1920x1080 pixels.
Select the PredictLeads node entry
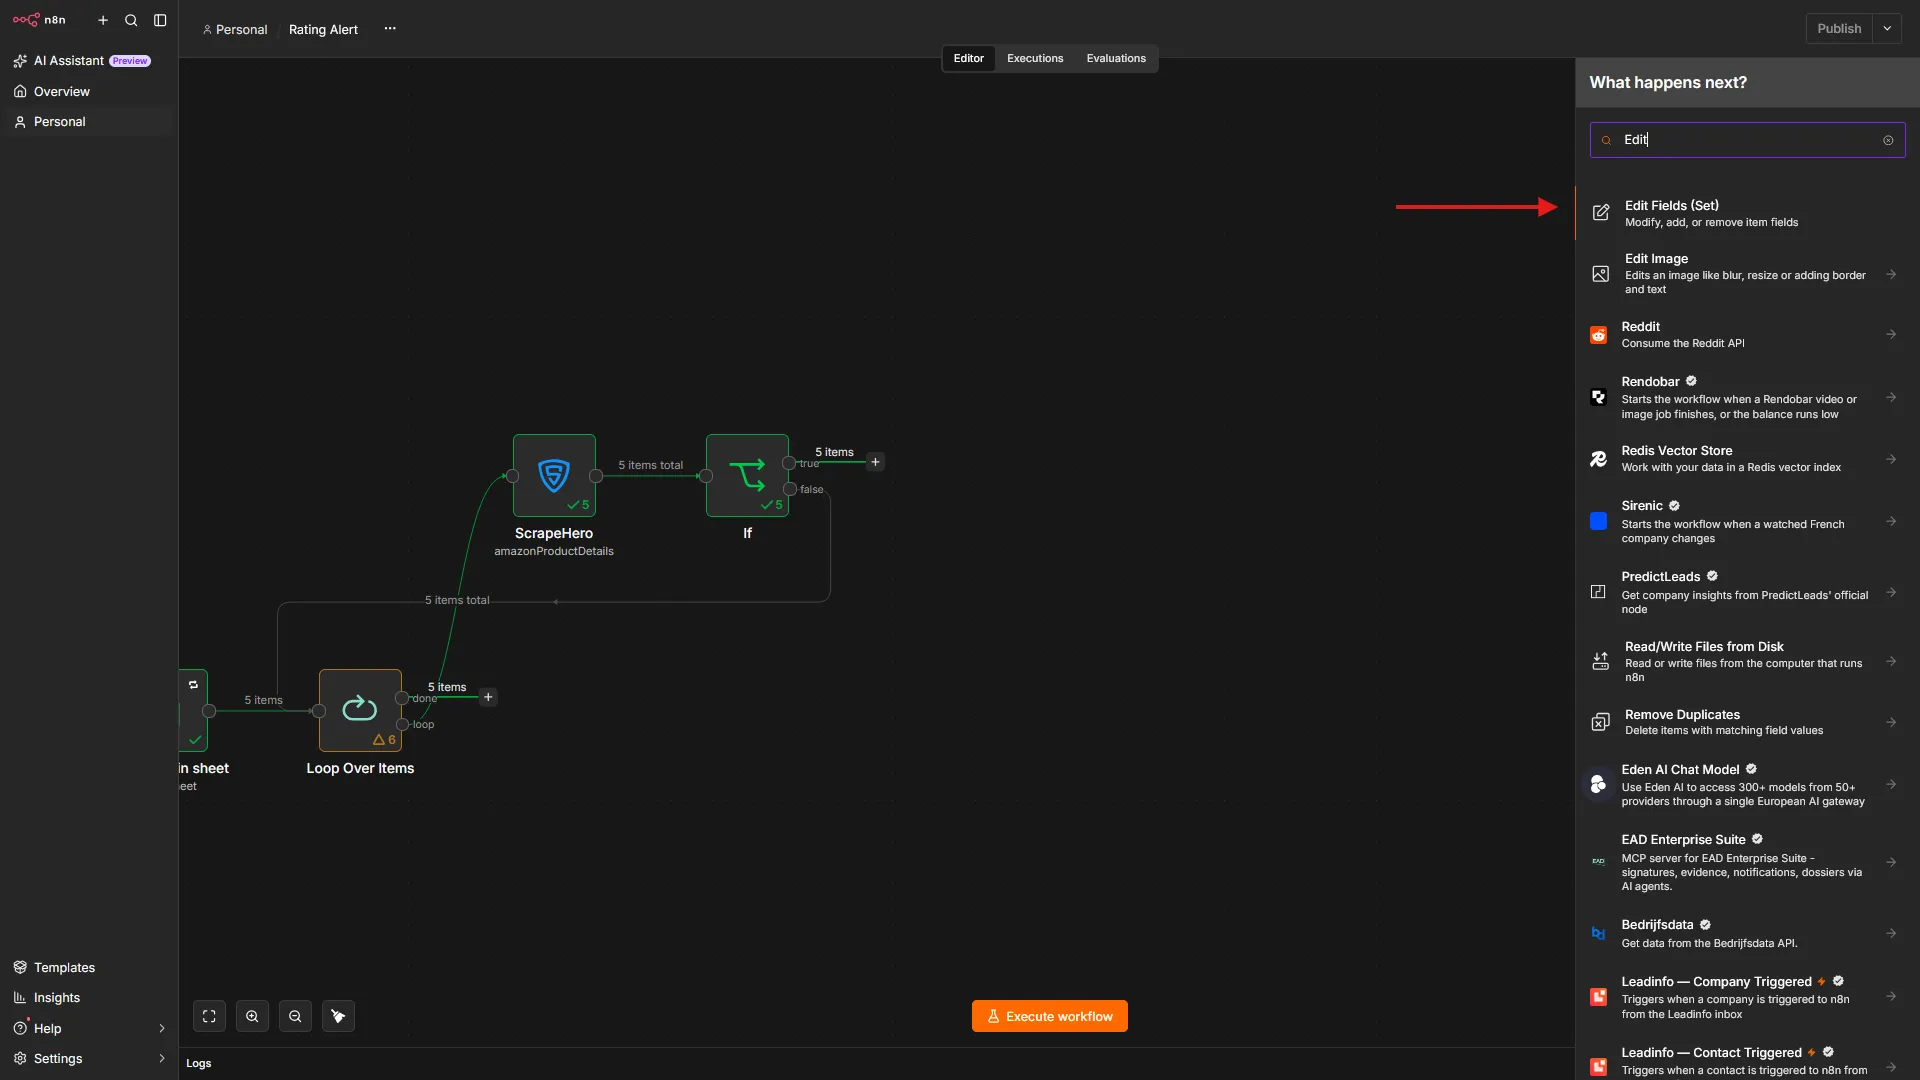point(1747,592)
